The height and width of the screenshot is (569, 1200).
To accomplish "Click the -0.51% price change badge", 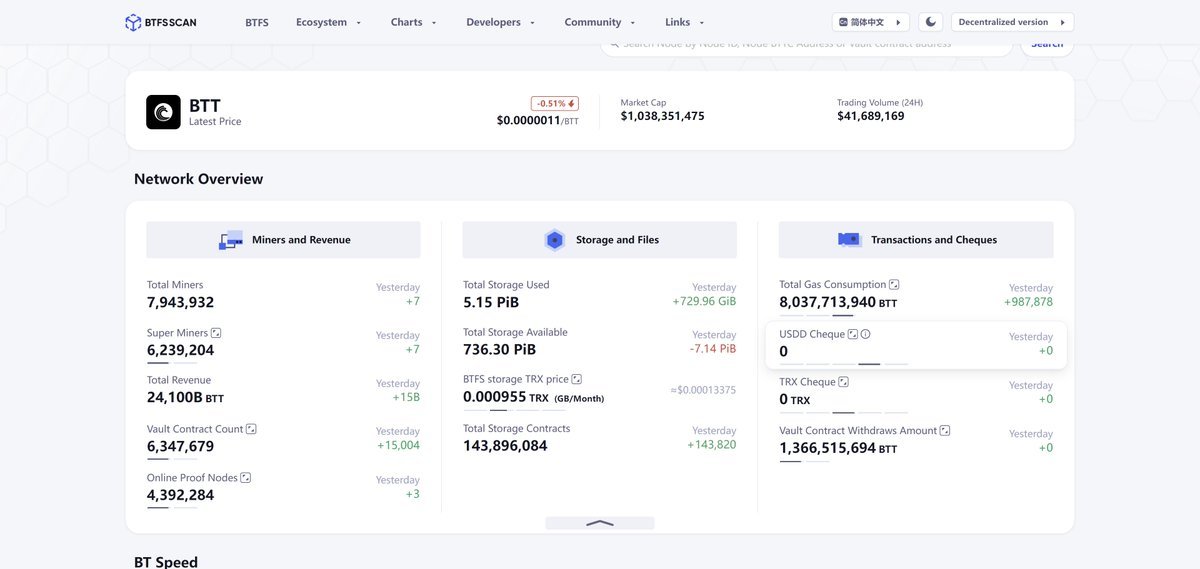I will pyautogui.click(x=554, y=103).
